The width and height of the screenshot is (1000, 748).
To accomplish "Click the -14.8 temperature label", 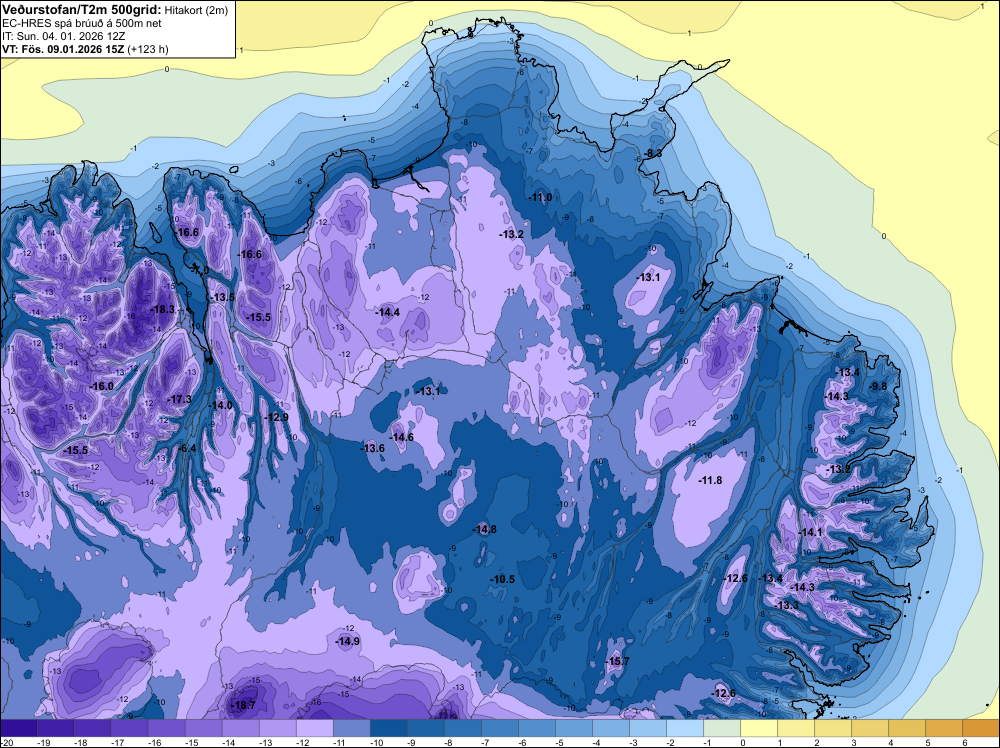I will click(485, 529).
